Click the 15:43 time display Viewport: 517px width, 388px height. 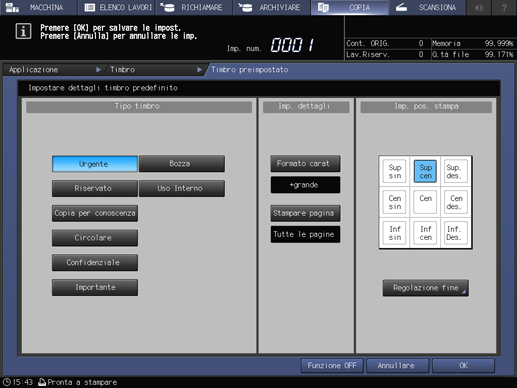23,382
